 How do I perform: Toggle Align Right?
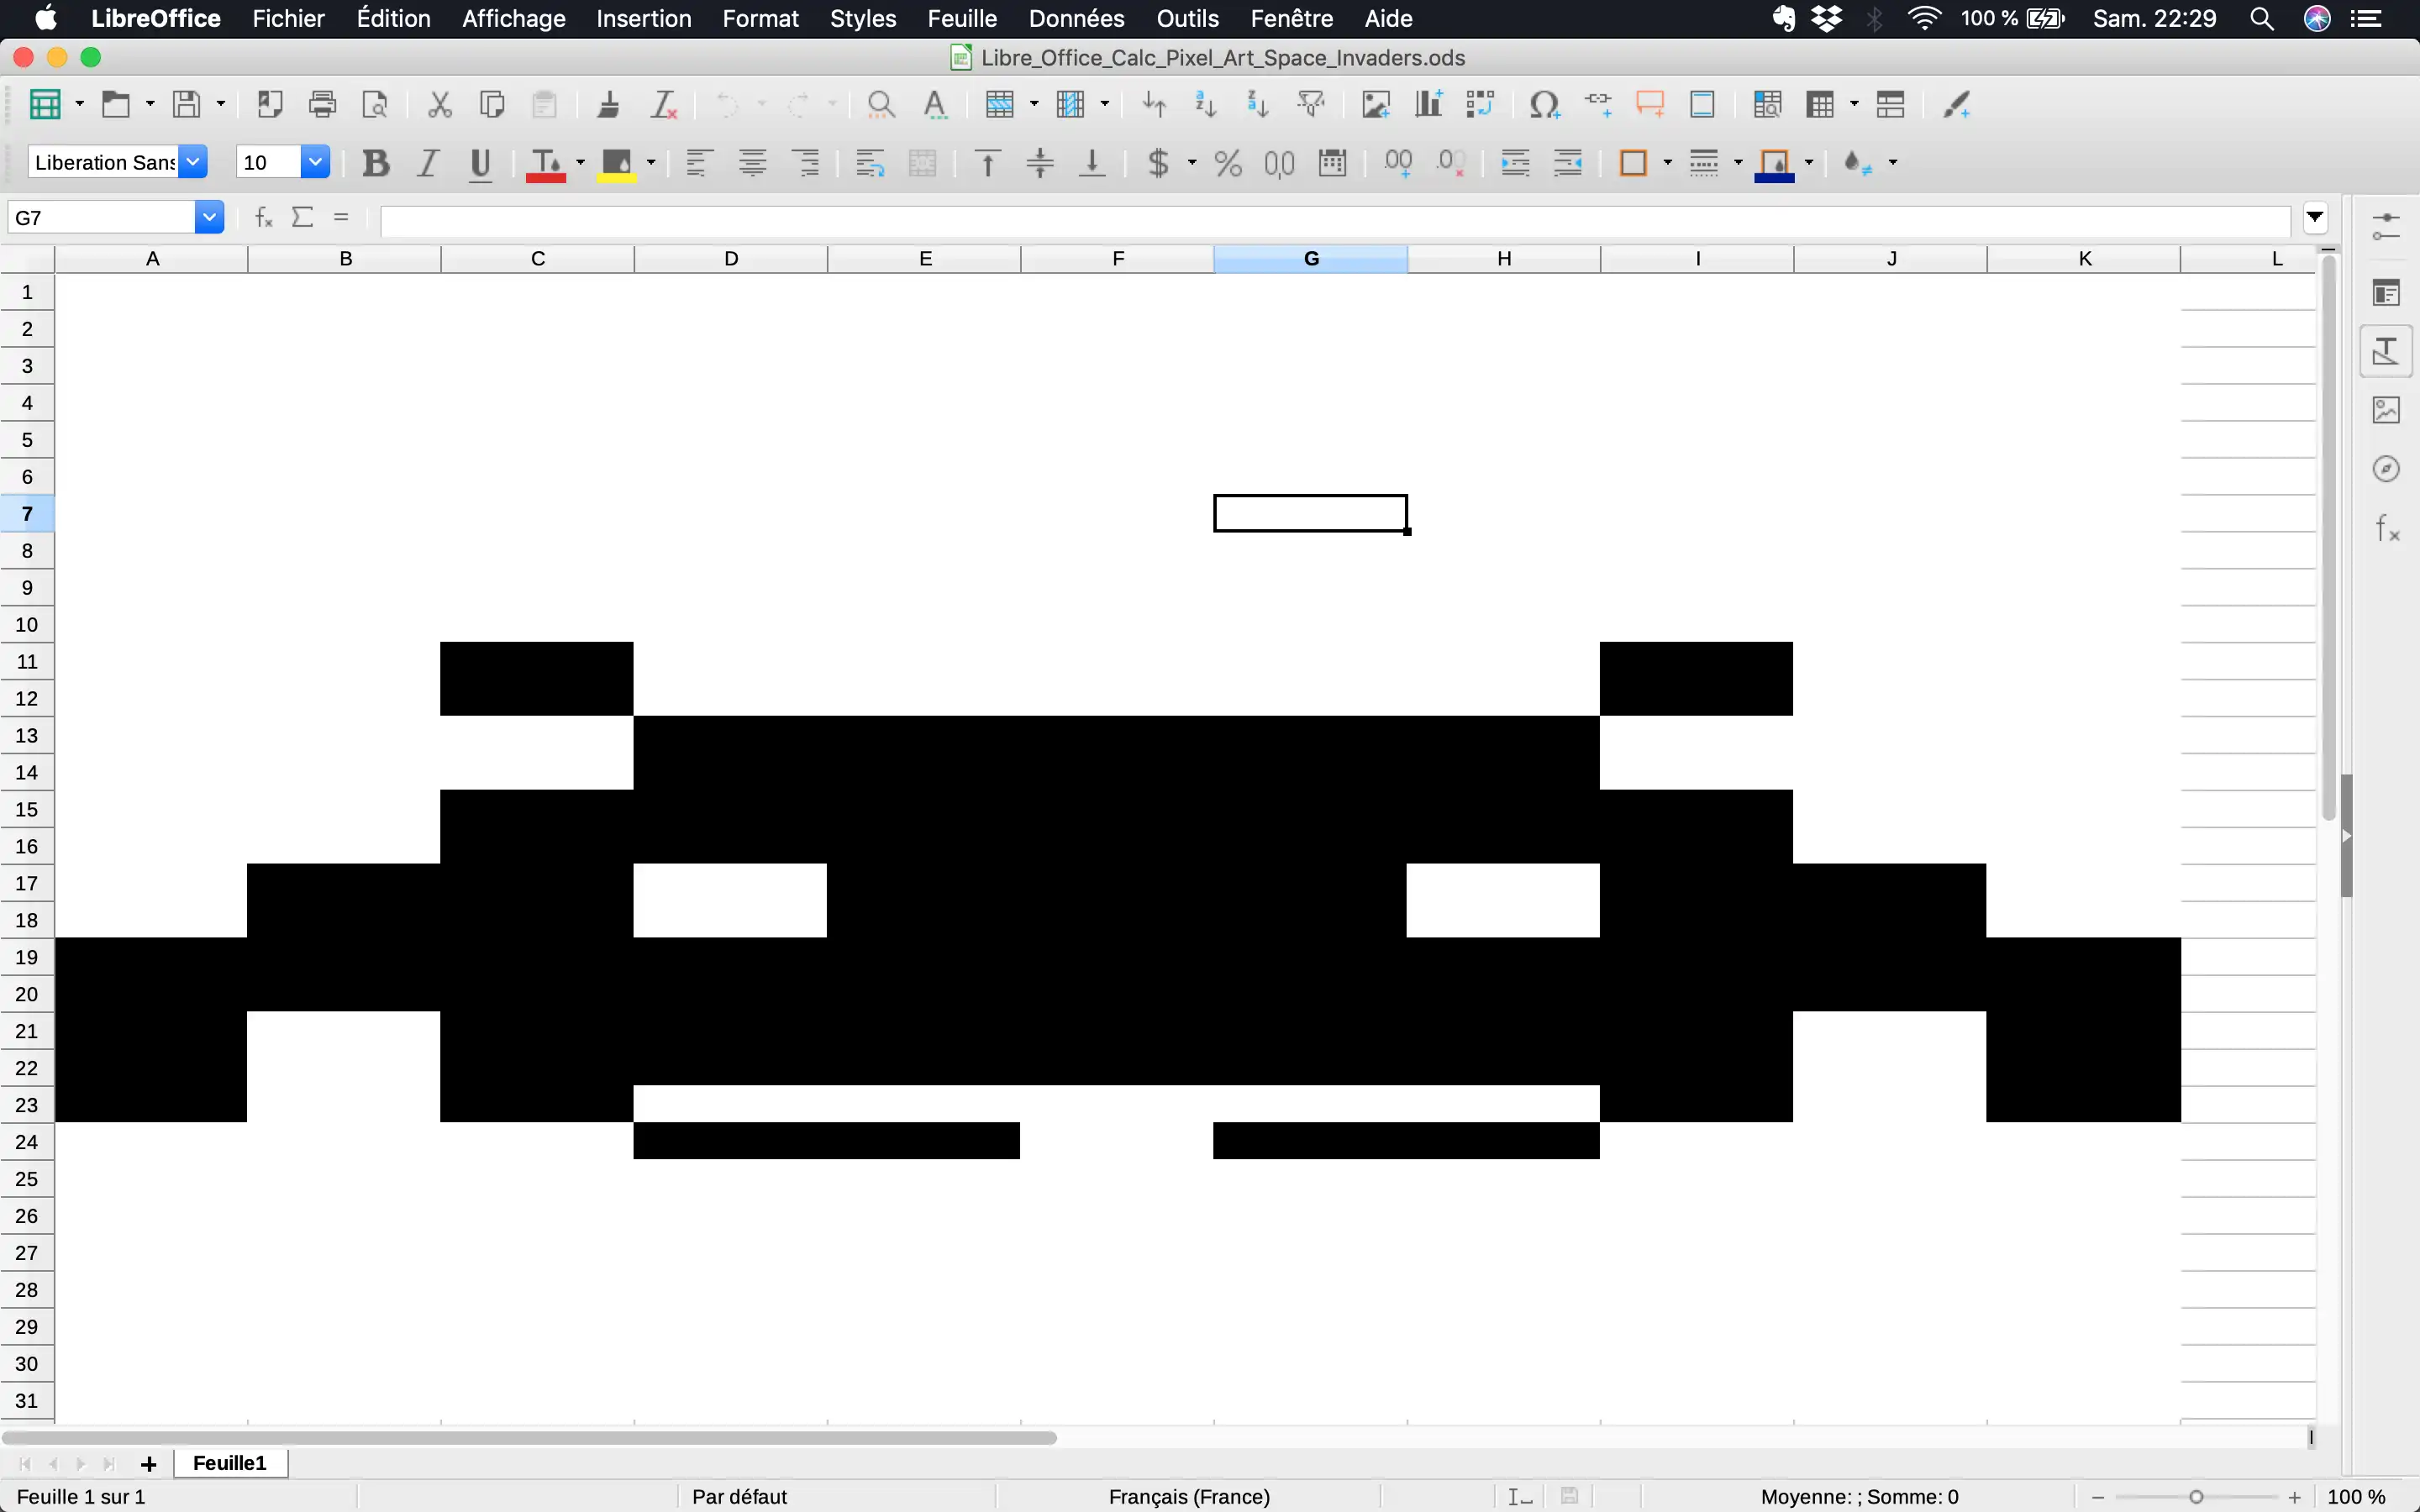tap(805, 163)
